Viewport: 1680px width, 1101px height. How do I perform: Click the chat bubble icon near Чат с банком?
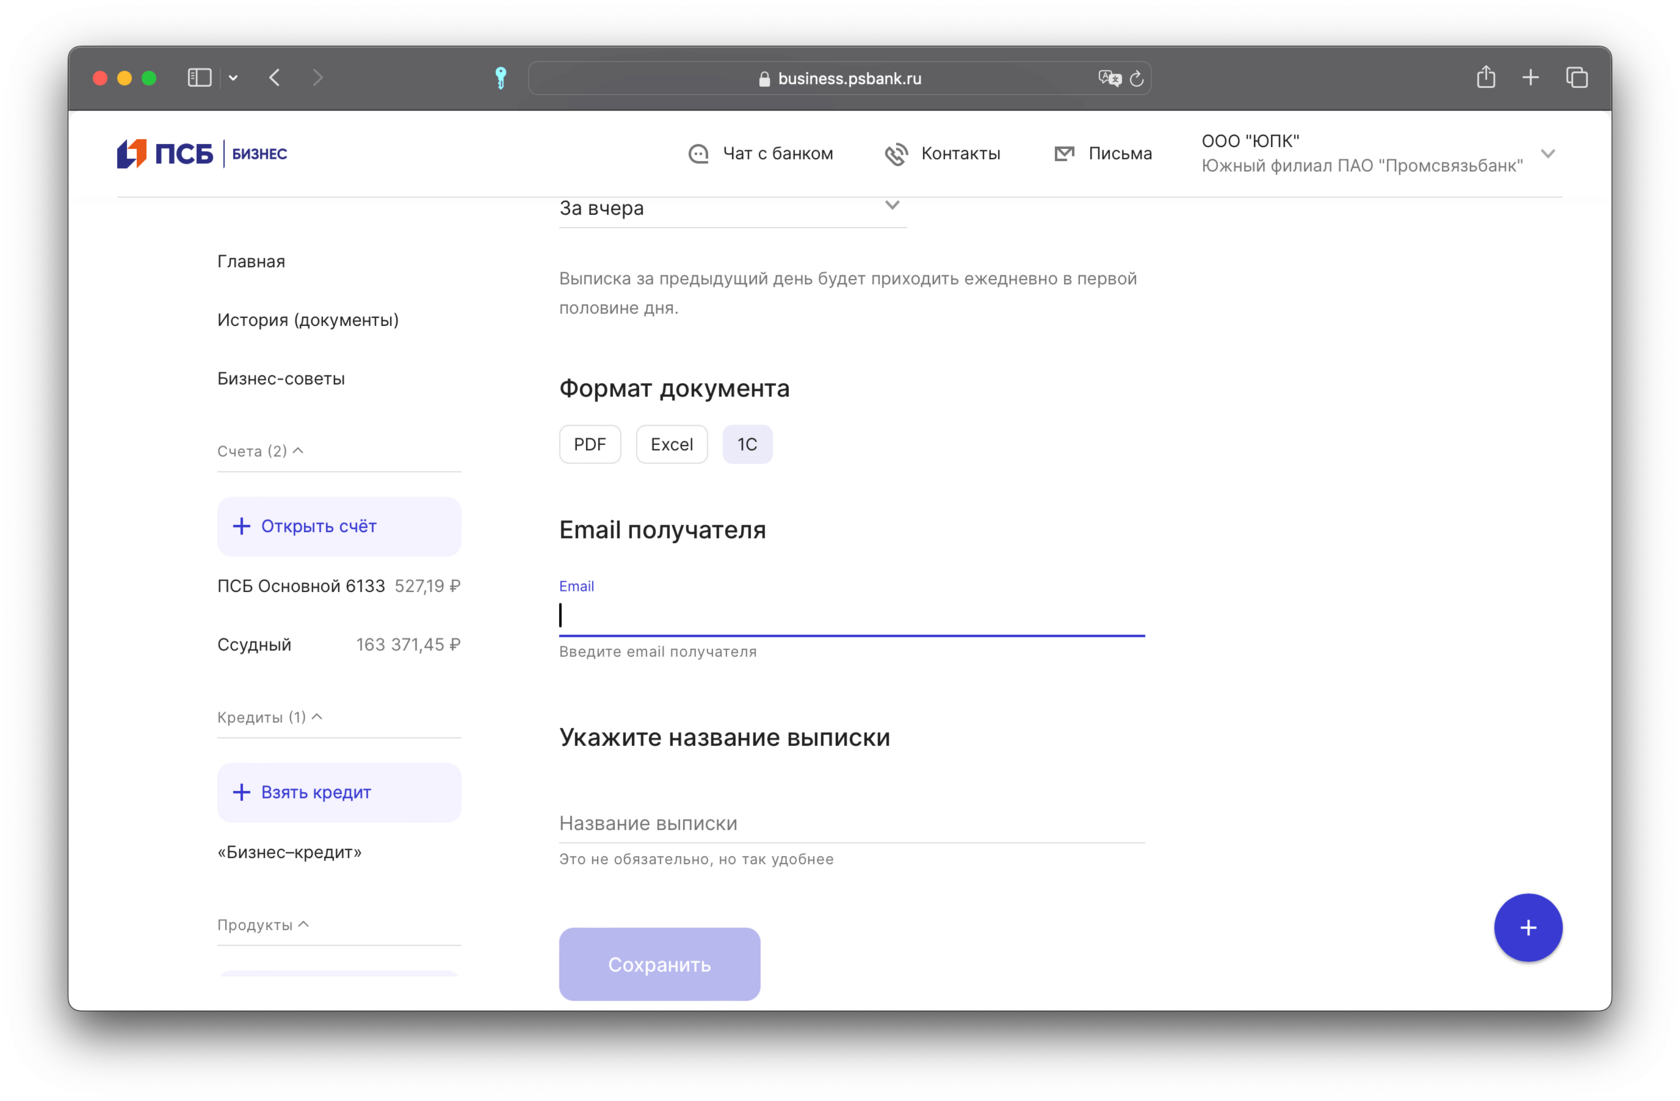698,153
